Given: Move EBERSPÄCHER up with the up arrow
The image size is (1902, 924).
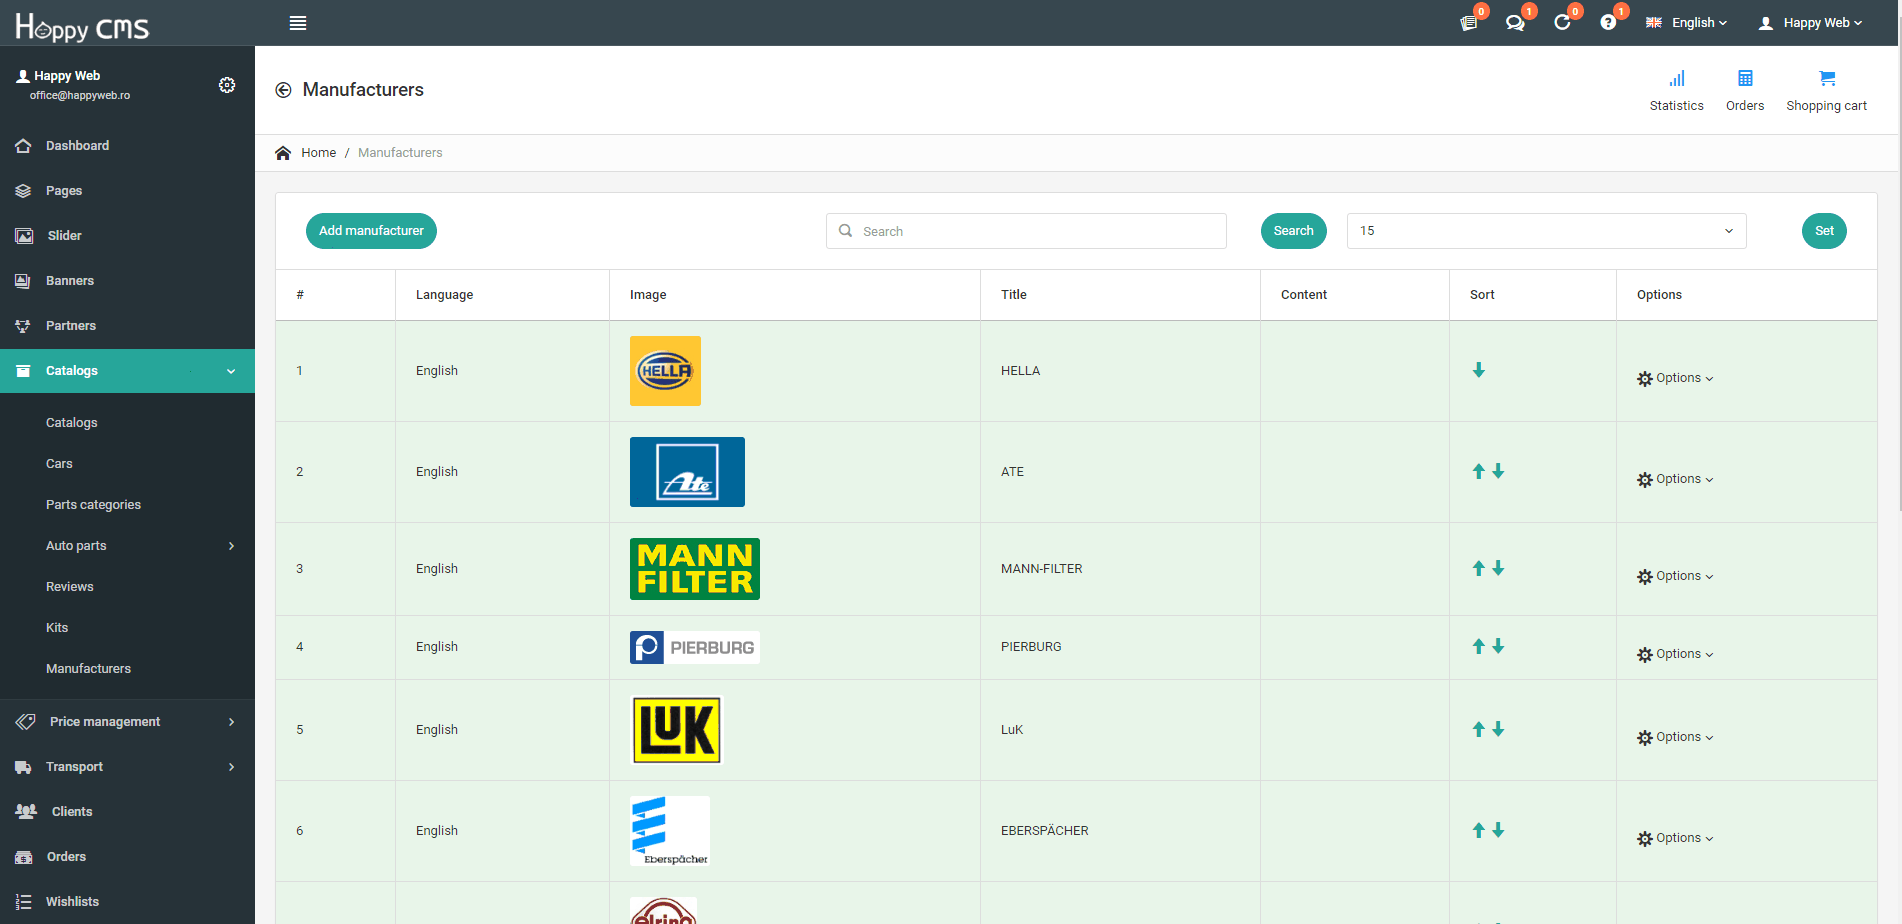Looking at the screenshot, I should click(1479, 830).
